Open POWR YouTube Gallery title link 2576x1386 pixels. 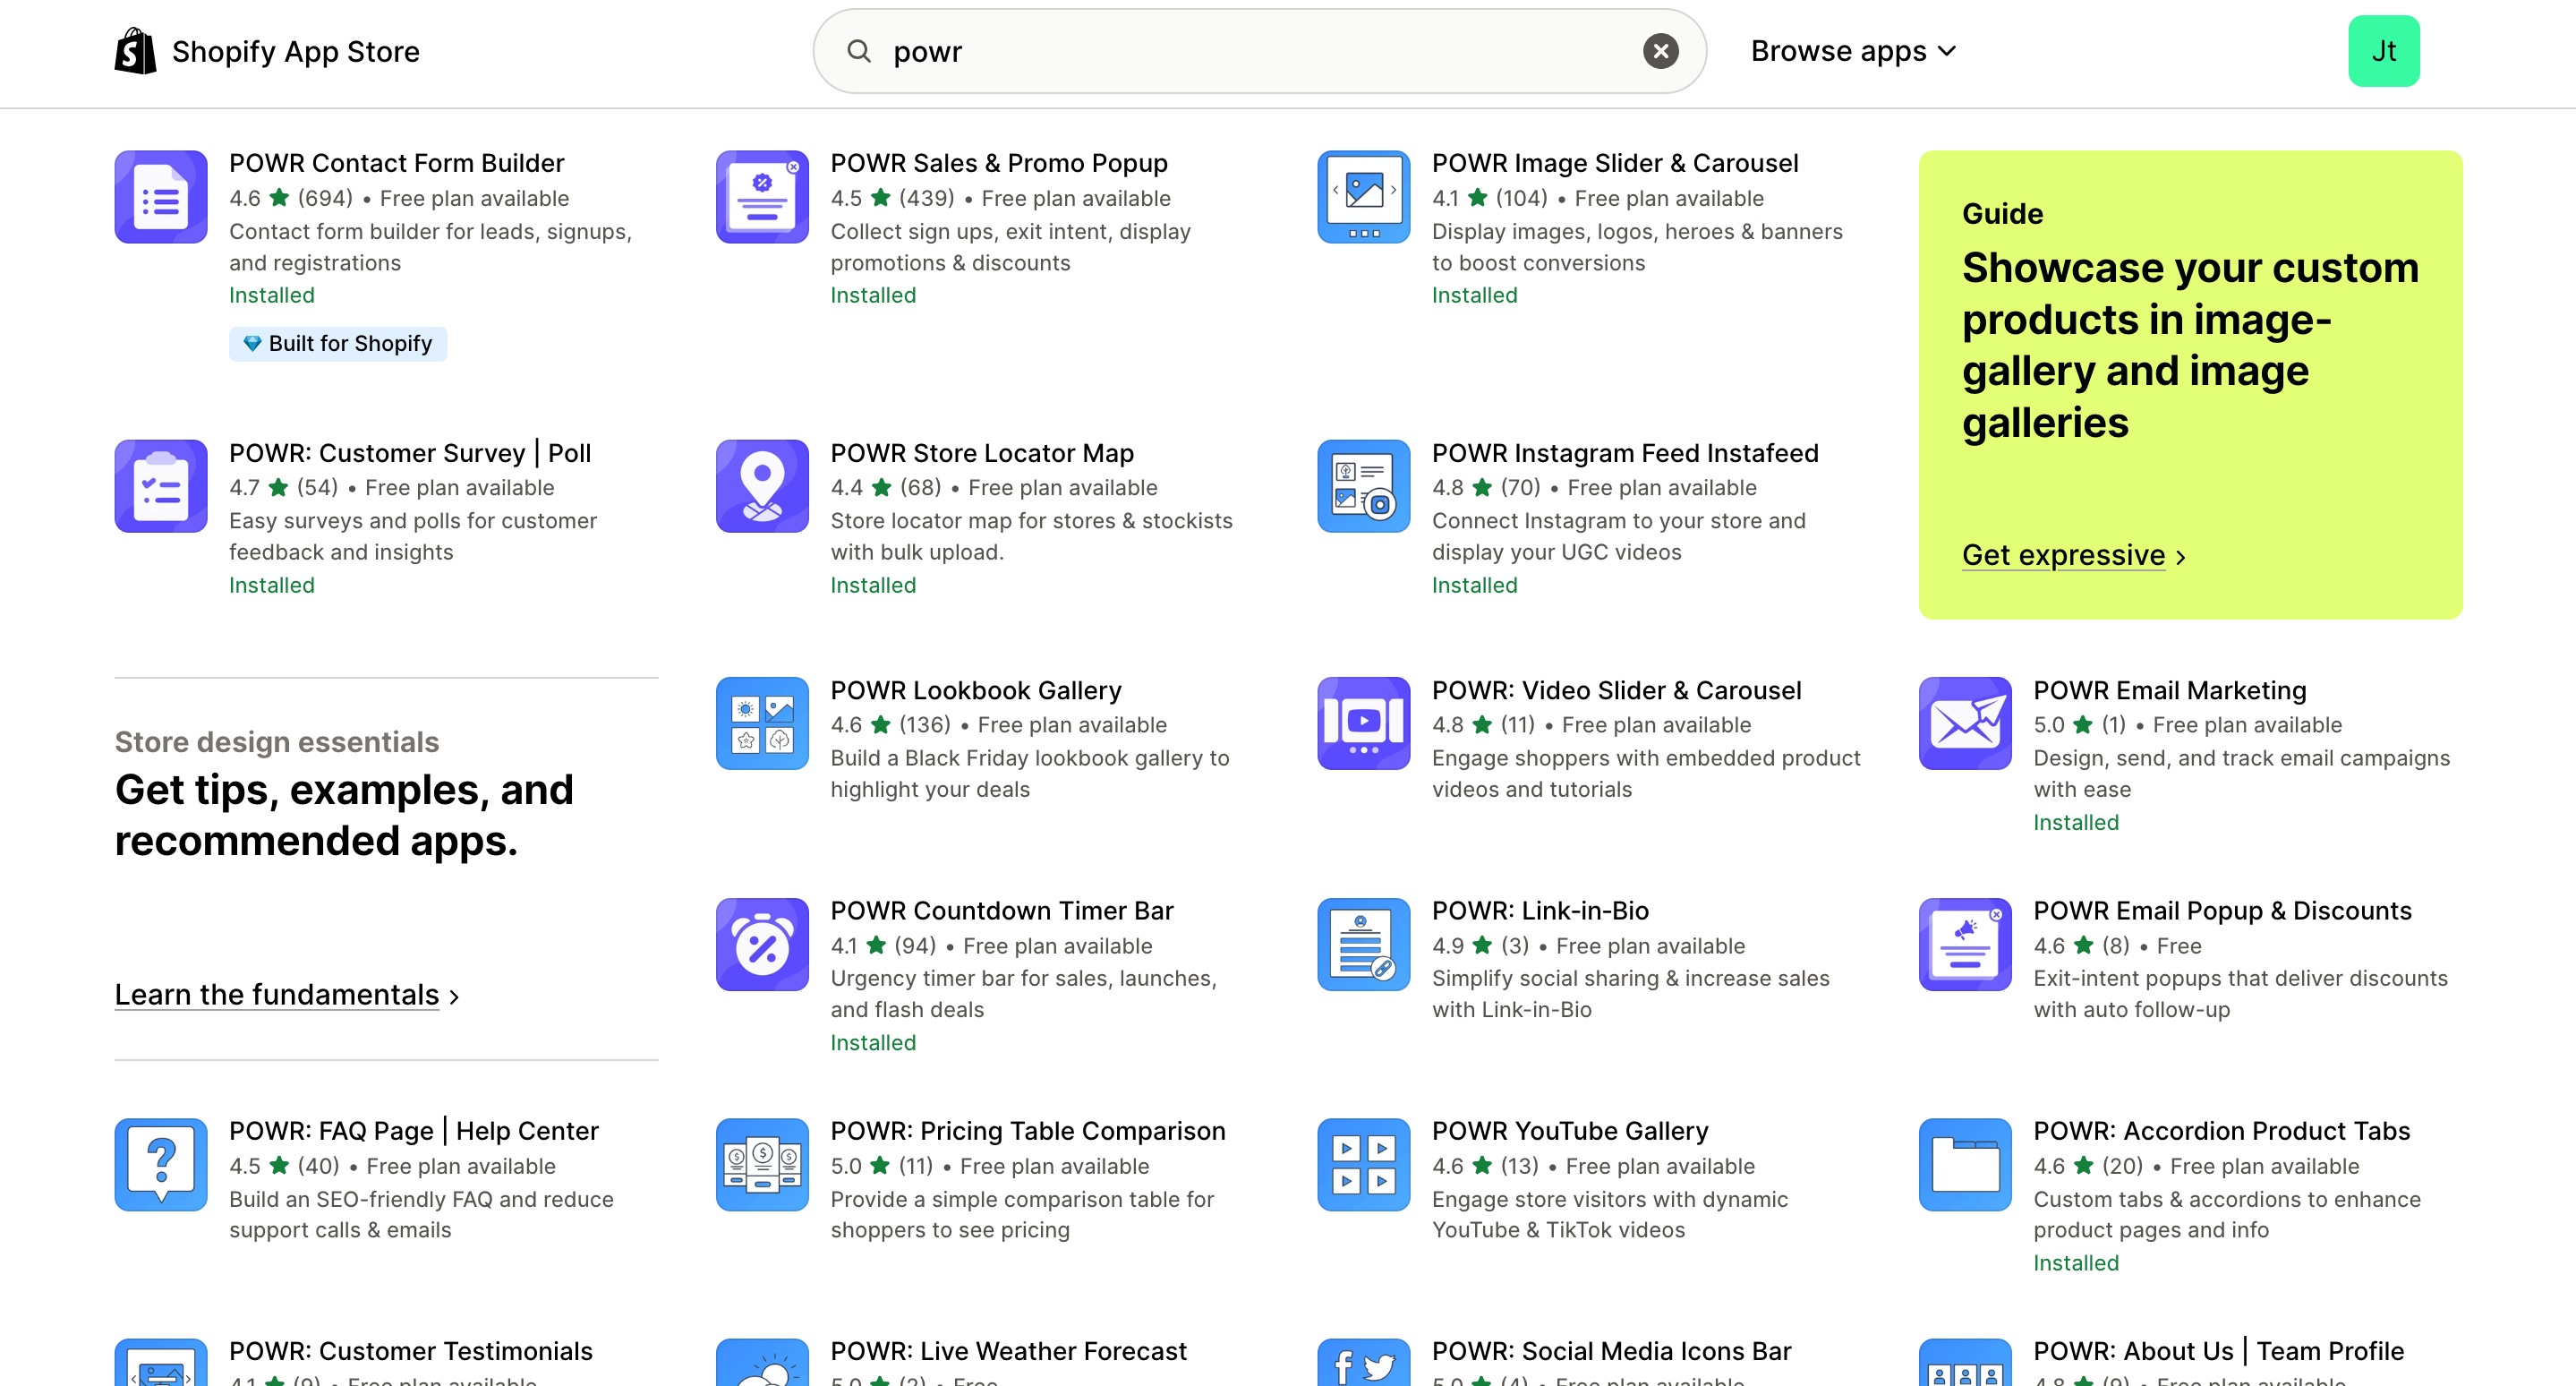point(1570,1131)
